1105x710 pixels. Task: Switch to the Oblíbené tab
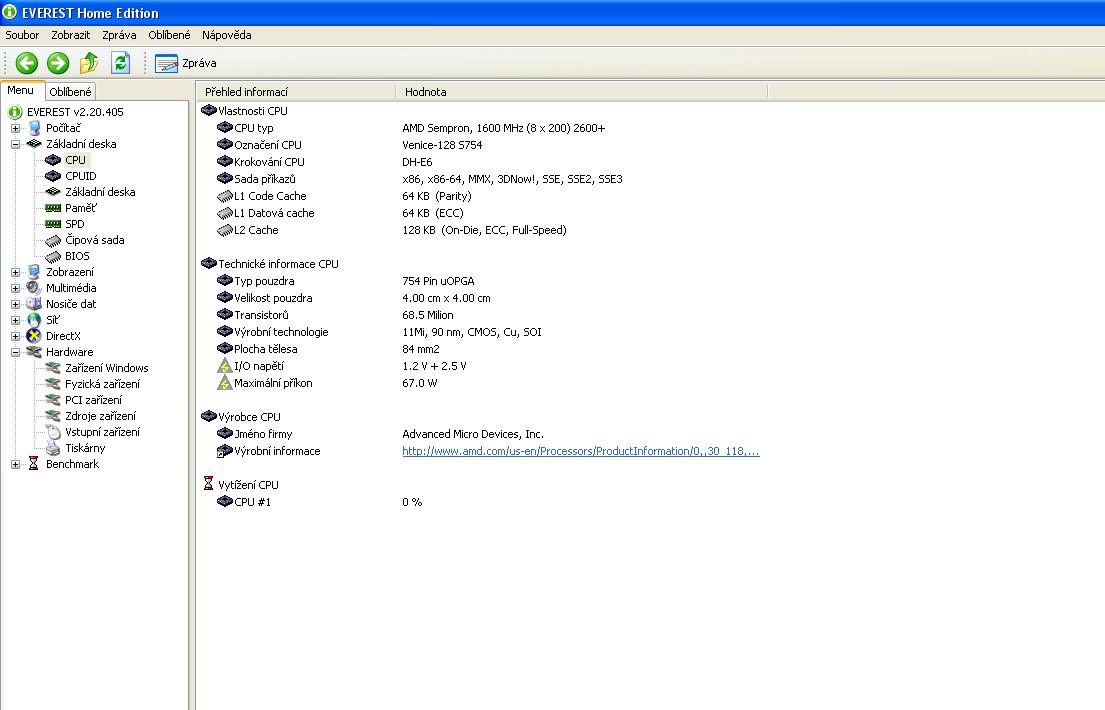[70, 92]
